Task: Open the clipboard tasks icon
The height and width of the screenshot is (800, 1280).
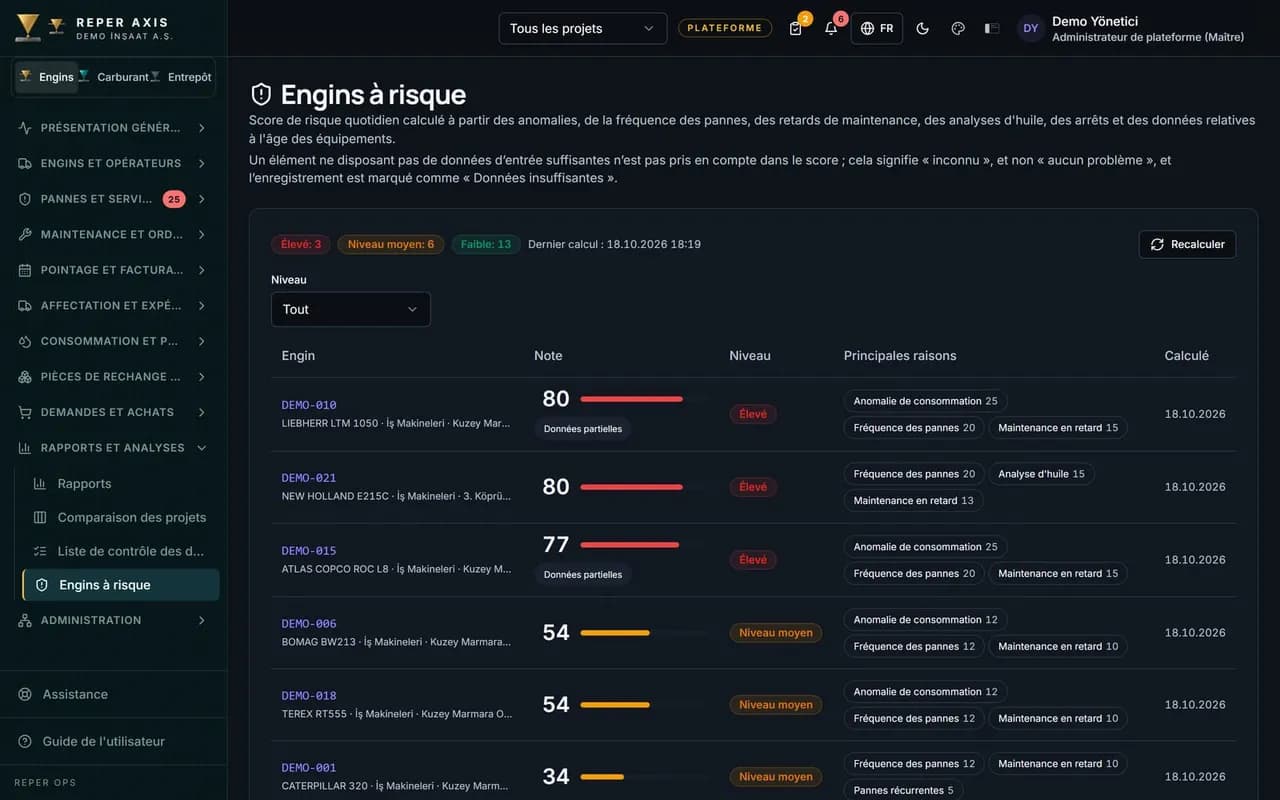Action: (796, 28)
